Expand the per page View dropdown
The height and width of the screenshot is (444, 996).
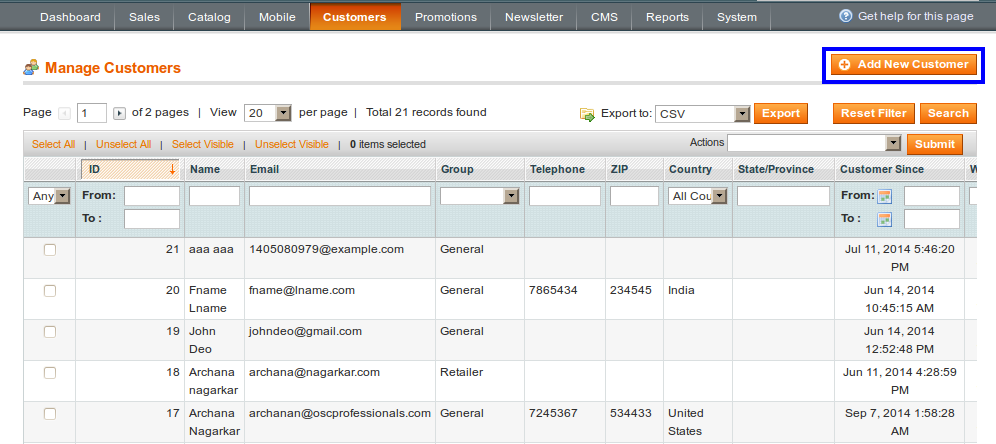(x=282, y=113)
